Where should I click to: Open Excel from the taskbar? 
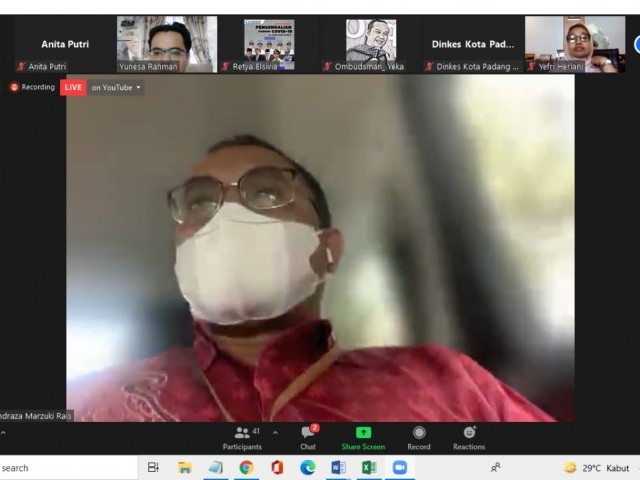click(368, 467)
